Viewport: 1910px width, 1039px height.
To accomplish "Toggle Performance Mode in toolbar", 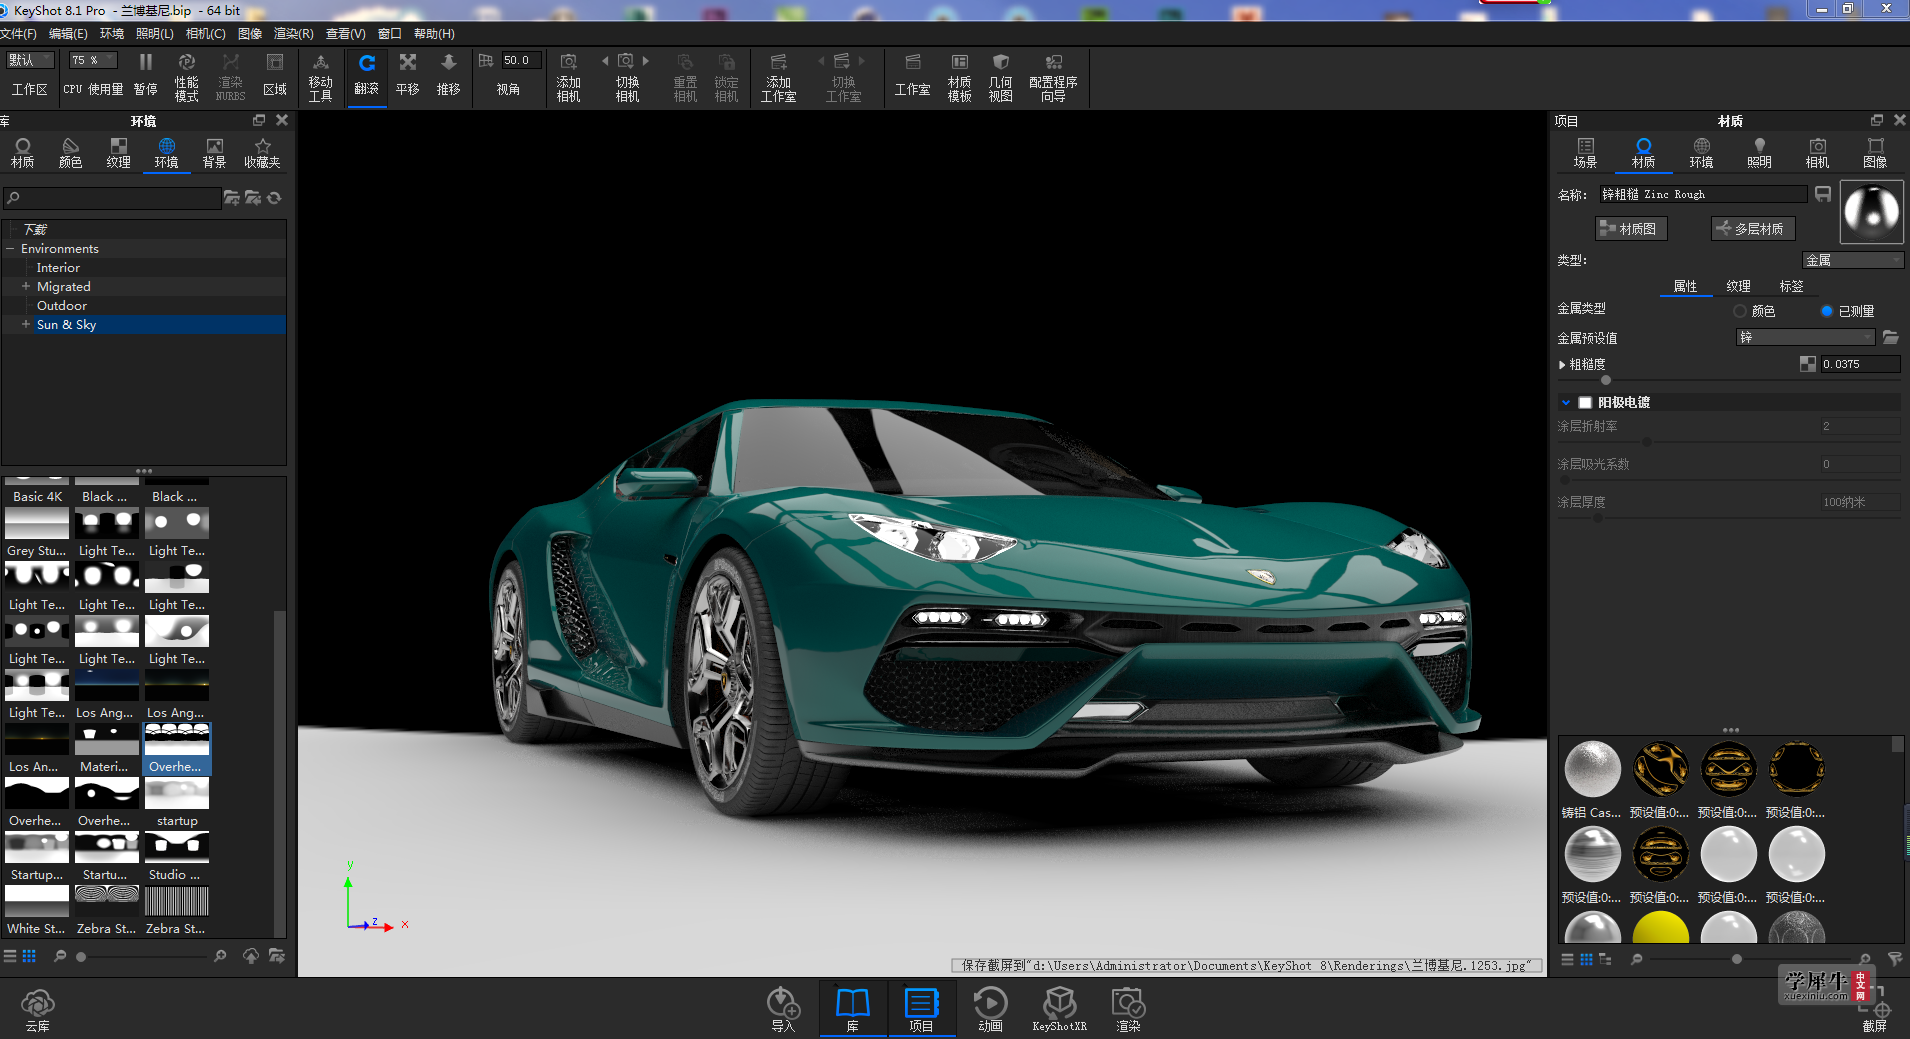I will click(x=187, y=76).
